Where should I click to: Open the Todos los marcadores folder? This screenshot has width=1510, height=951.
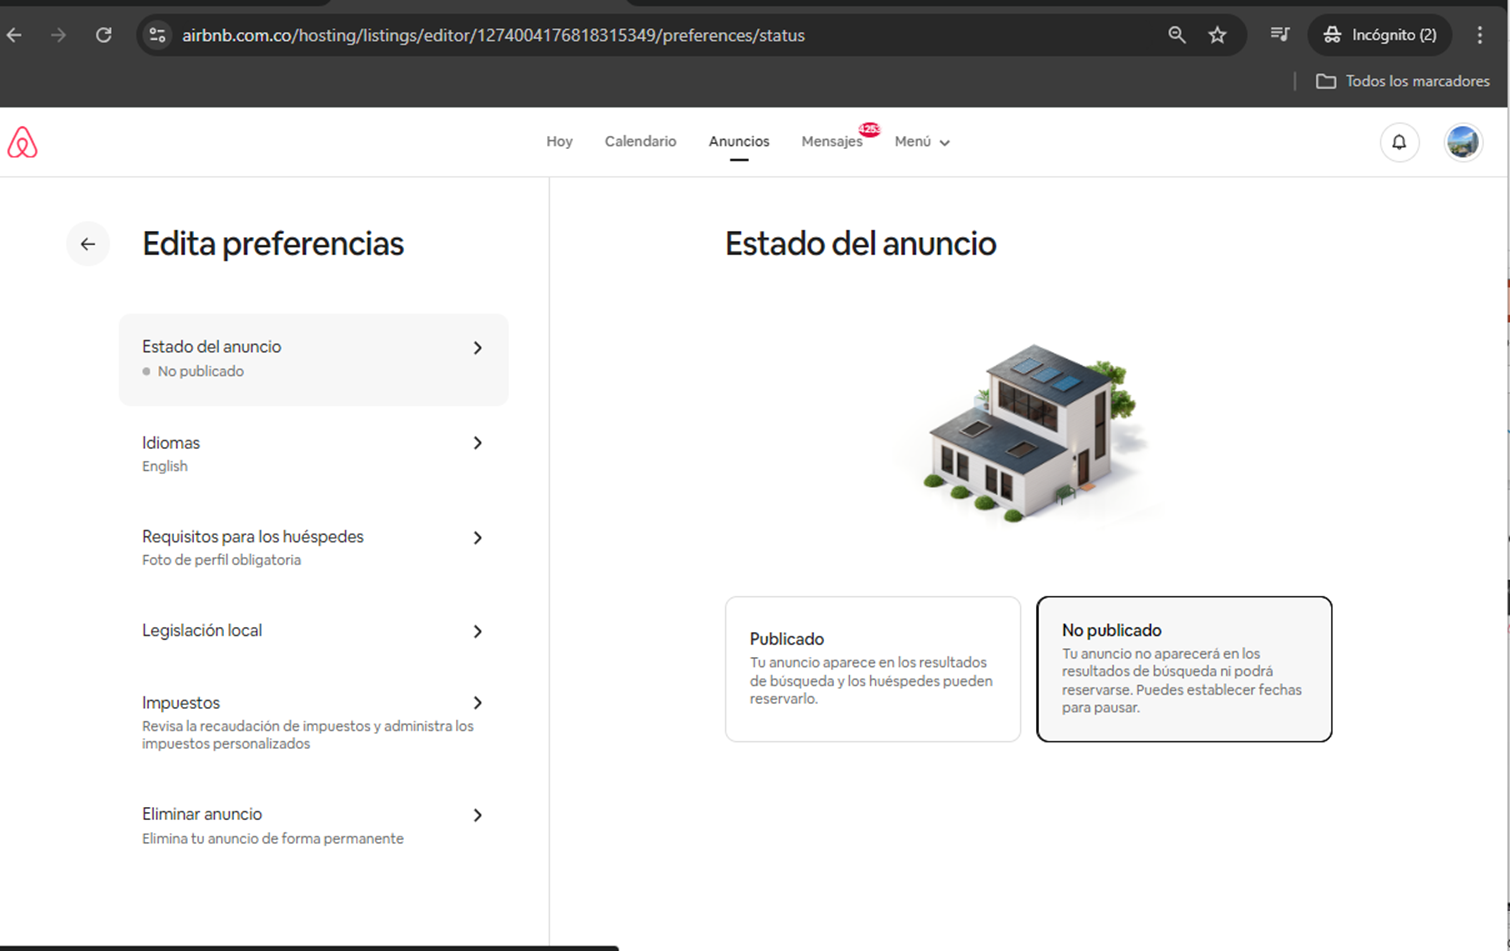pyautogui.click(x=1403, y=81)
